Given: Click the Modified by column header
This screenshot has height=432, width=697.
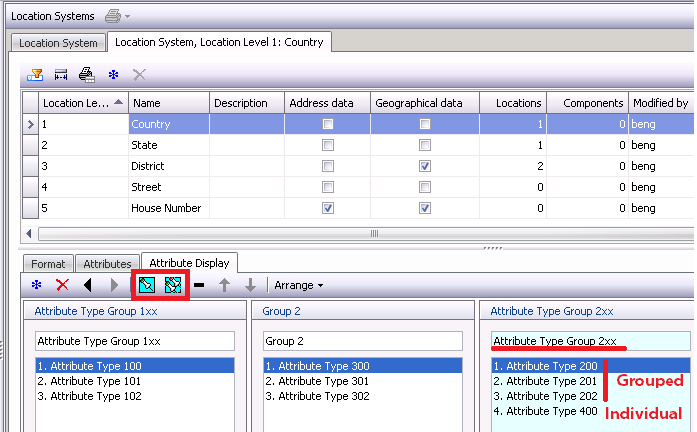Looking at the screenshot, I should click(x=661, y=103).
